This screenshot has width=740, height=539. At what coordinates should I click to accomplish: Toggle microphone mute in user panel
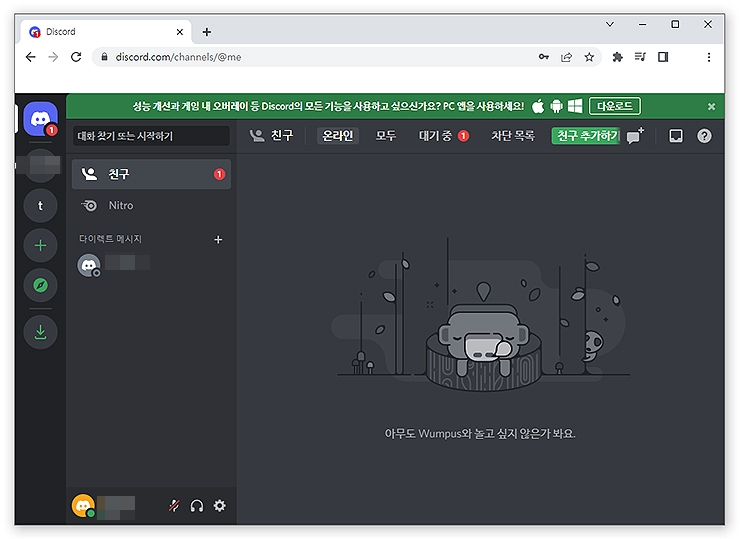tap(174, 506)
